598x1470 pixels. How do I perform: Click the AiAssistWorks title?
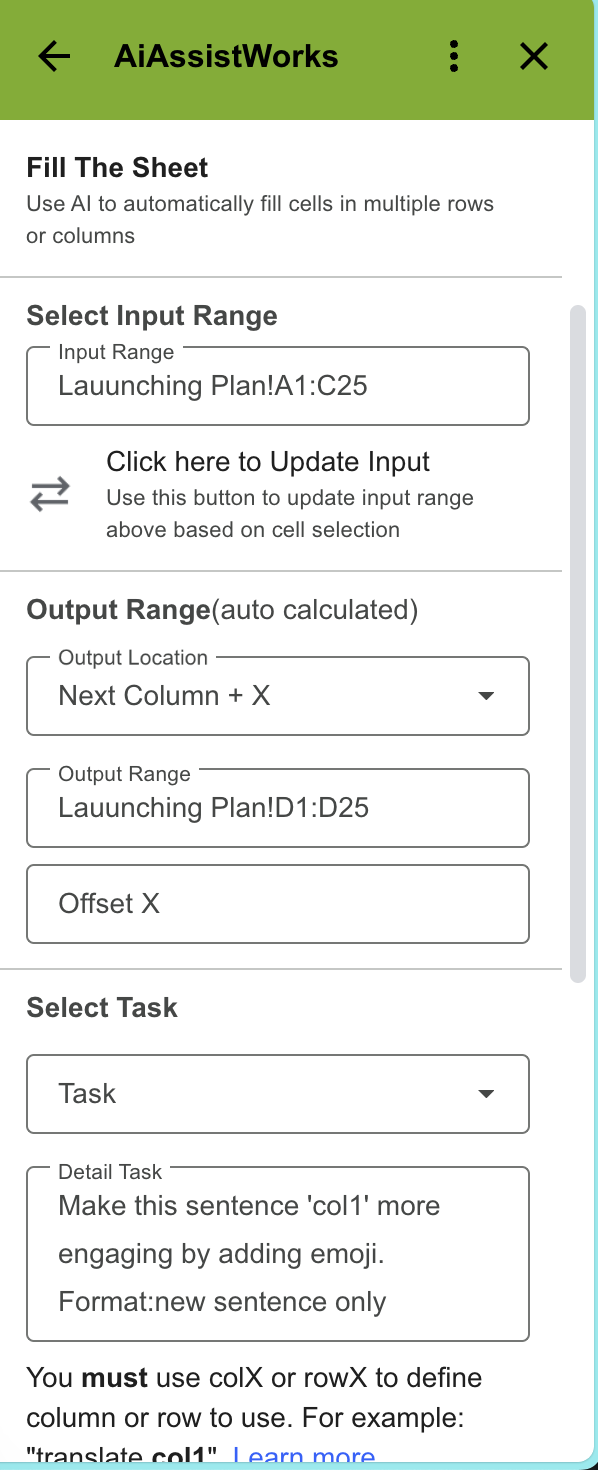[x=227, y=57]
